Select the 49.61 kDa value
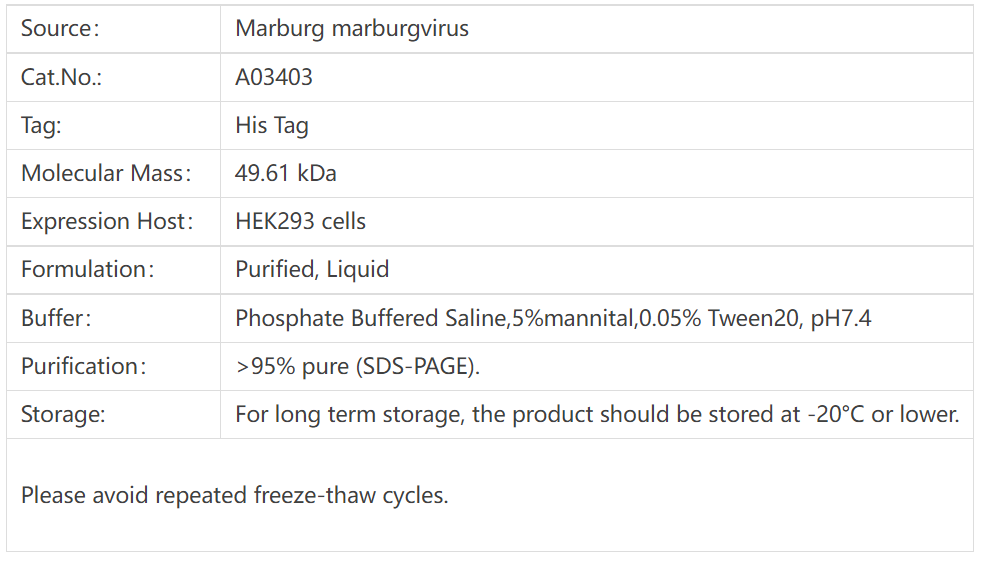 (286, 173)
